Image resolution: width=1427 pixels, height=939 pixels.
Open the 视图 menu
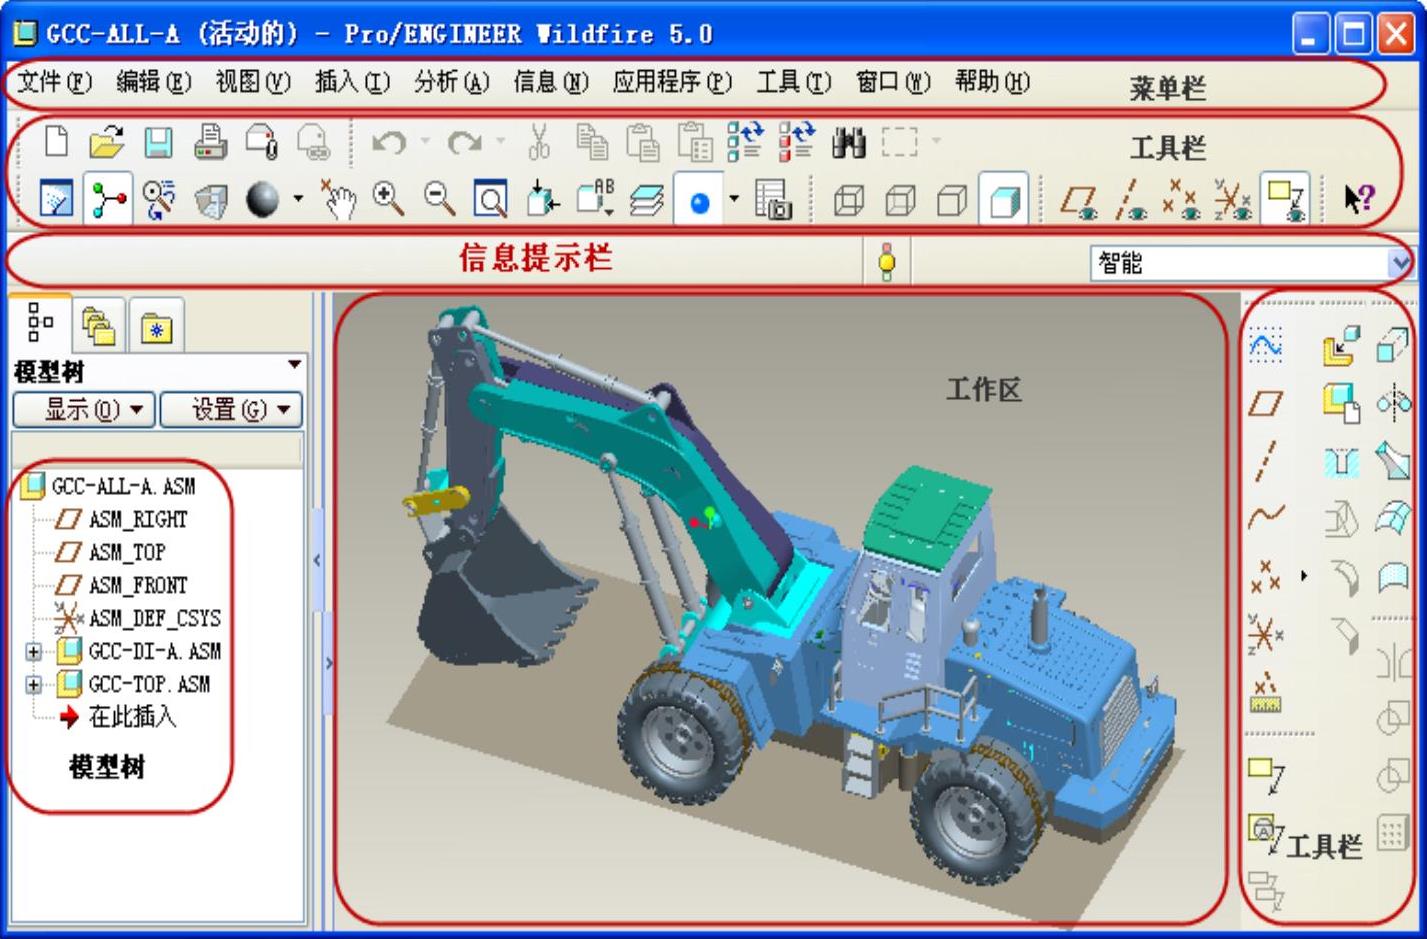pos(253,82)
